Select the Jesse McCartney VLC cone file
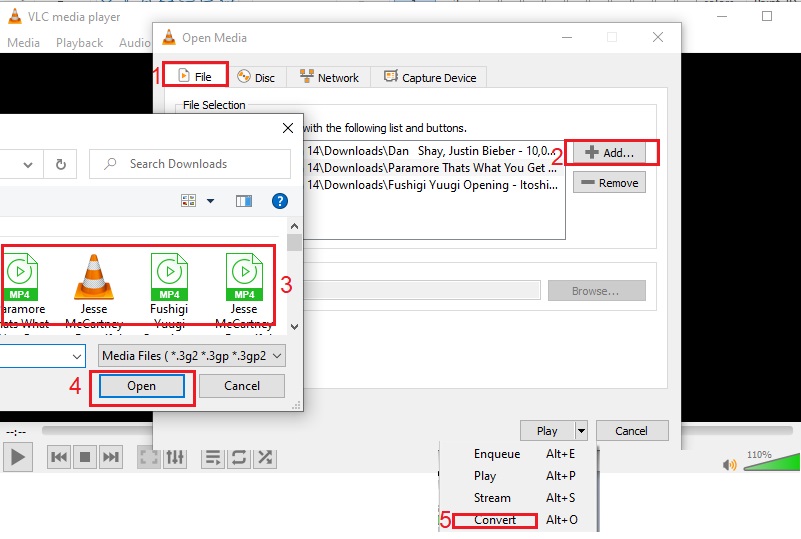 tap(94, 289)
